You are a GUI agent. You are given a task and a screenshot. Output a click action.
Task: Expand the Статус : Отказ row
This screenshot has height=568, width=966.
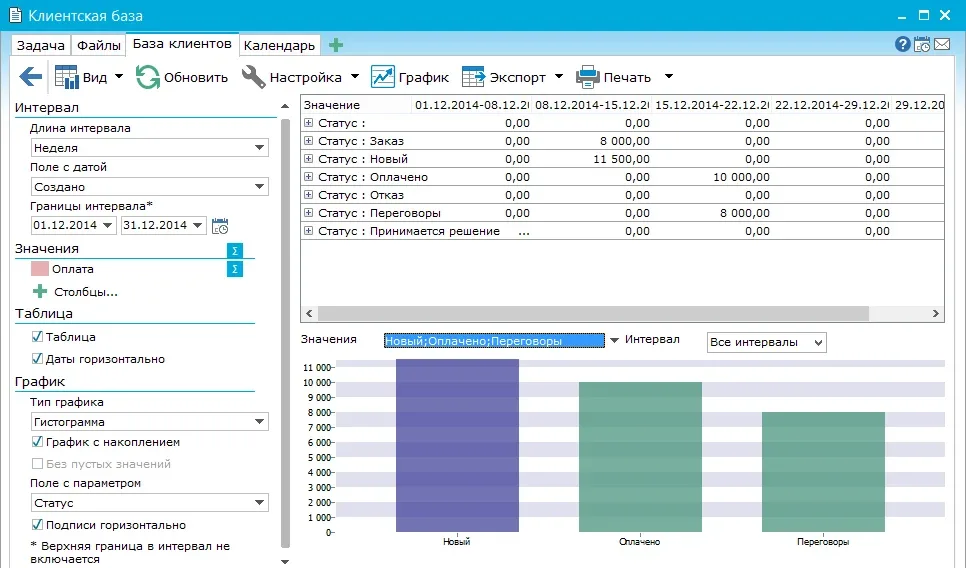[x=309, y=194]
